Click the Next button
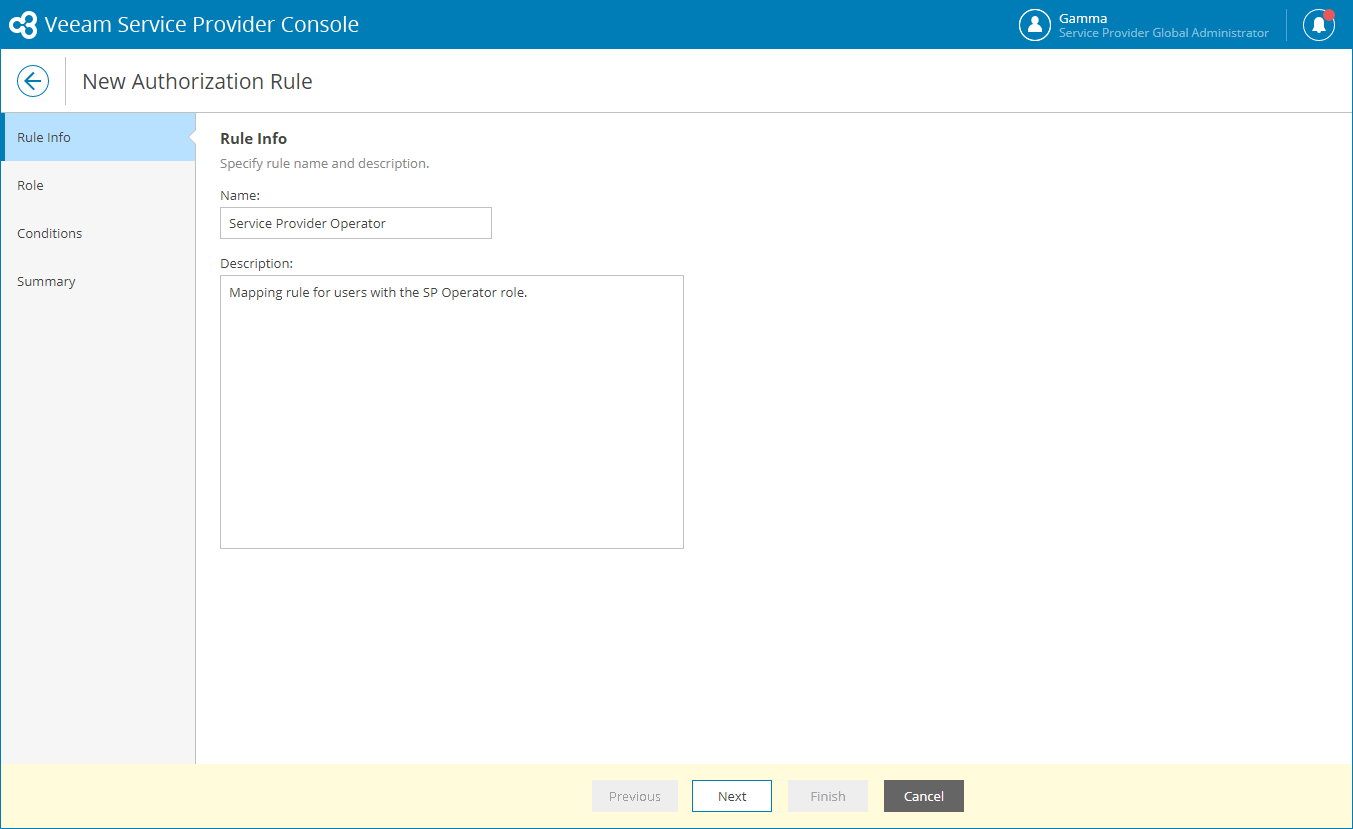Screen dimensions: 1353x829 point(732,796)
